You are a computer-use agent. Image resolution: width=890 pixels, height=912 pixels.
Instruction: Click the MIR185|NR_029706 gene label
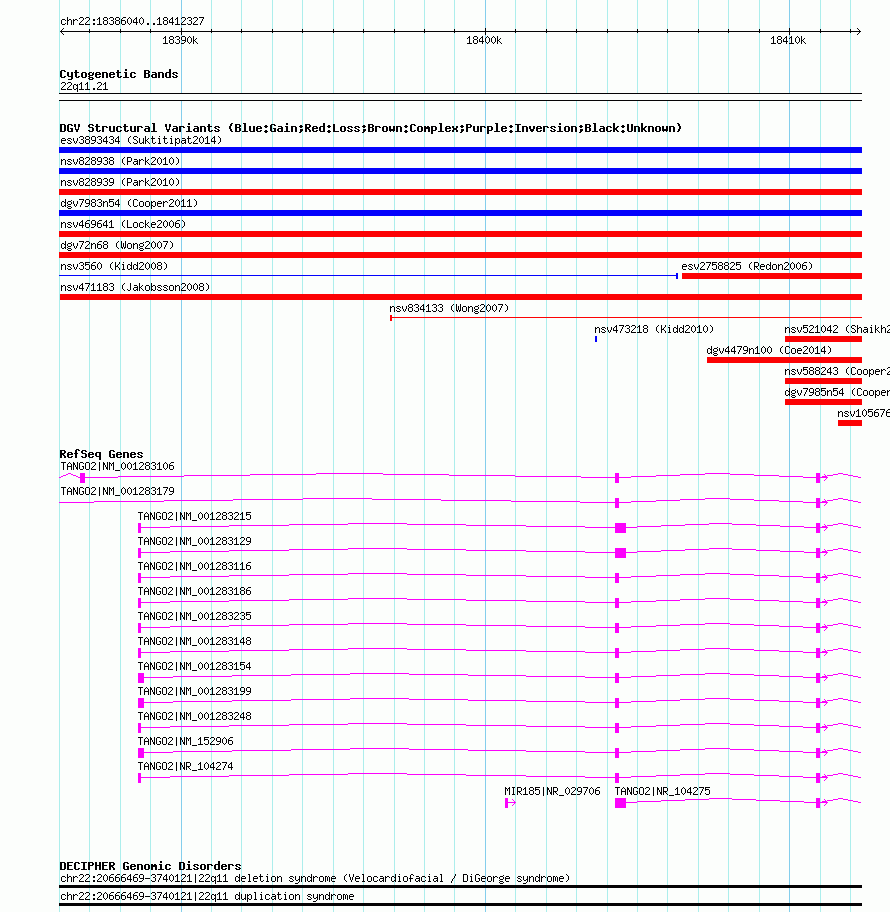point(552,791)
